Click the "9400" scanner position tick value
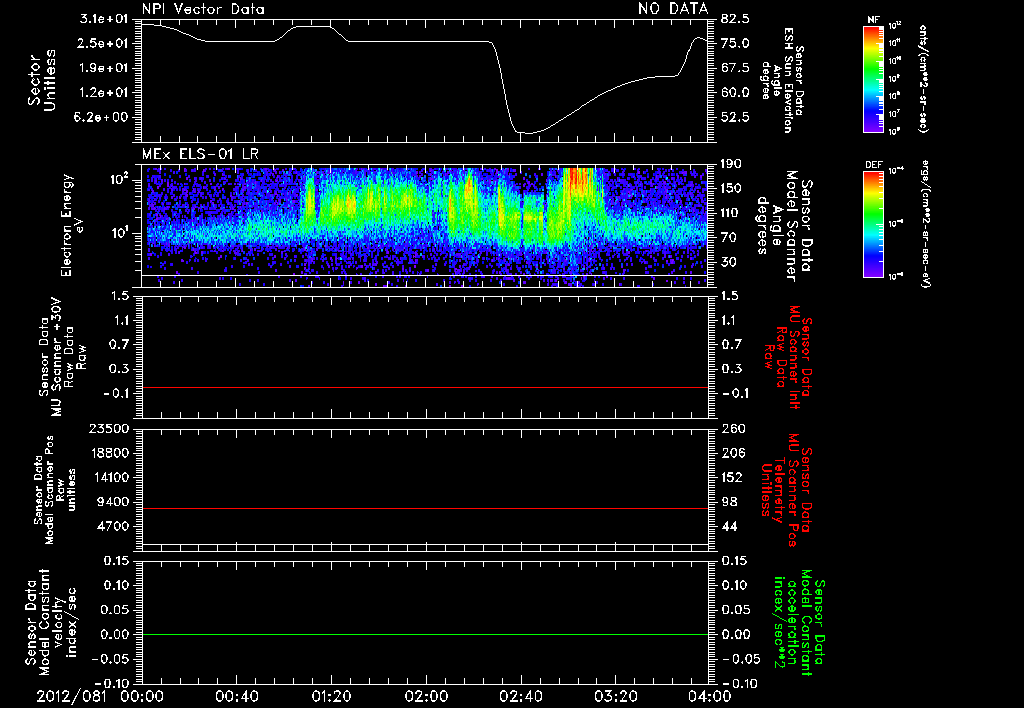The height and width of the screenshot is (708, 1024). (114, 502)
